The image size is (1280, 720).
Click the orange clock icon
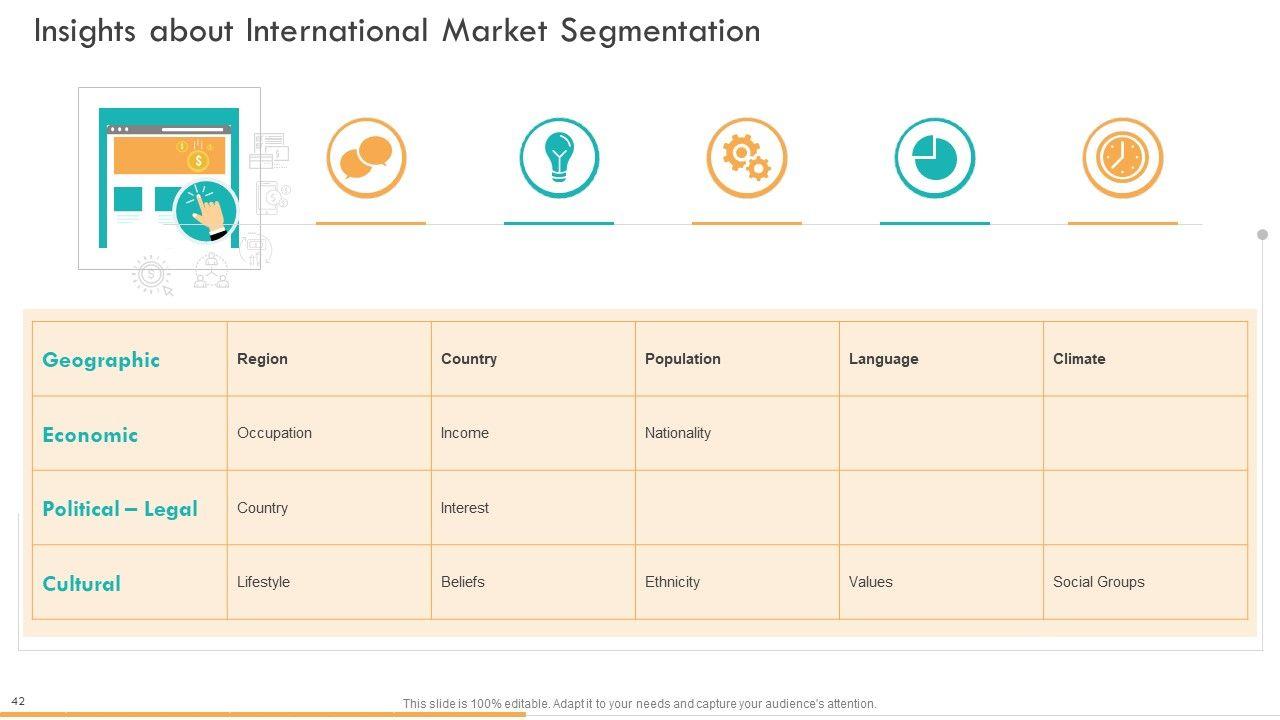click(x=1123, y=158)
